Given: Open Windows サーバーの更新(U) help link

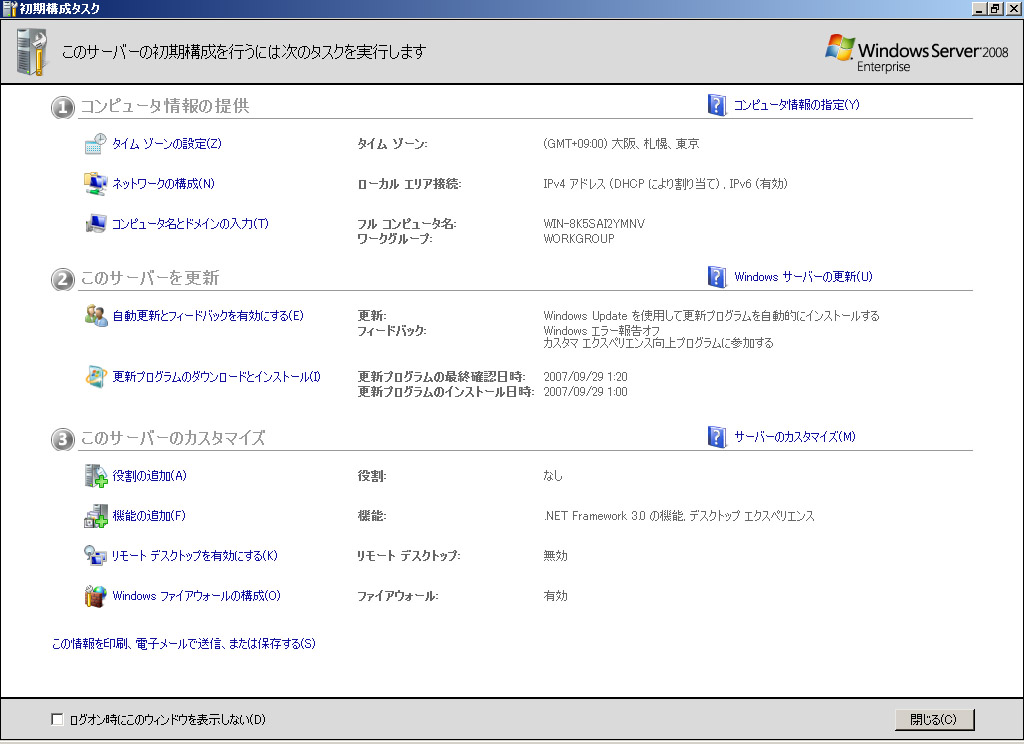Looking at the screenshot, I should point(803,276).
